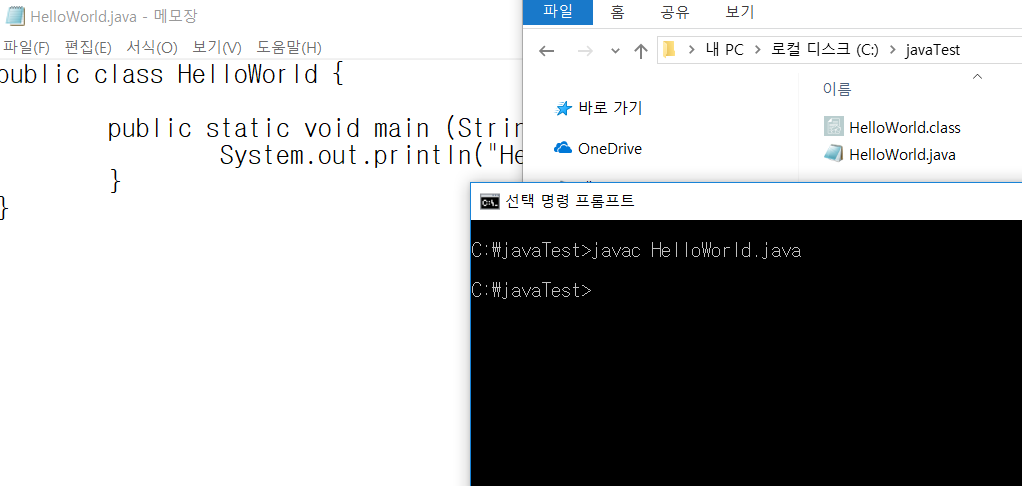The height and width of the screenshot is (486, 1022).
Task: Click the folder icon in address bar
Action: pos(669,50)
